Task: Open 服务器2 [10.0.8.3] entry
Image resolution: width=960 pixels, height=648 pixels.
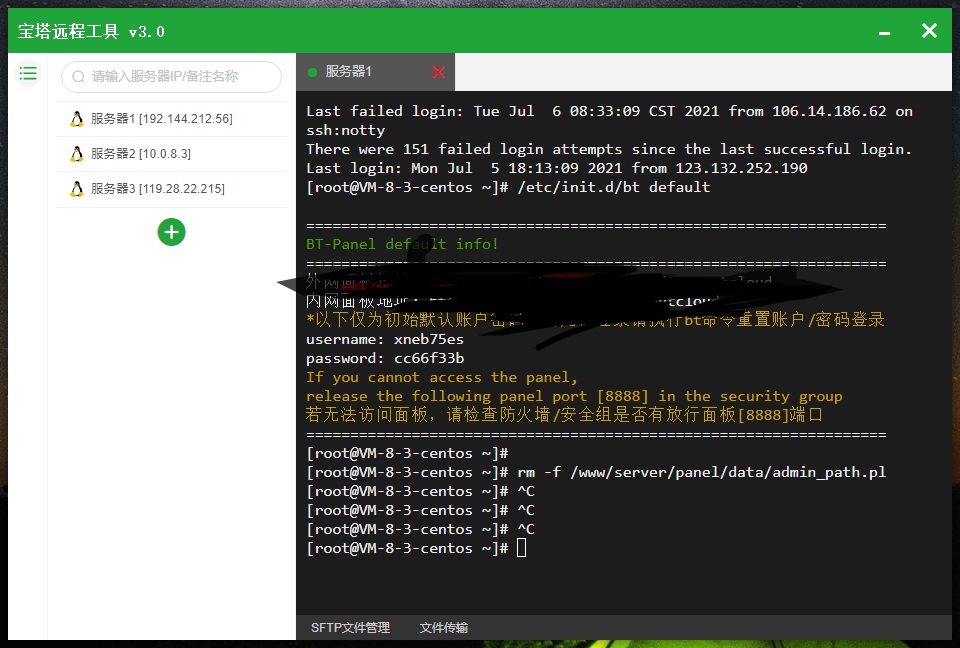Action: tap(171, 154)
